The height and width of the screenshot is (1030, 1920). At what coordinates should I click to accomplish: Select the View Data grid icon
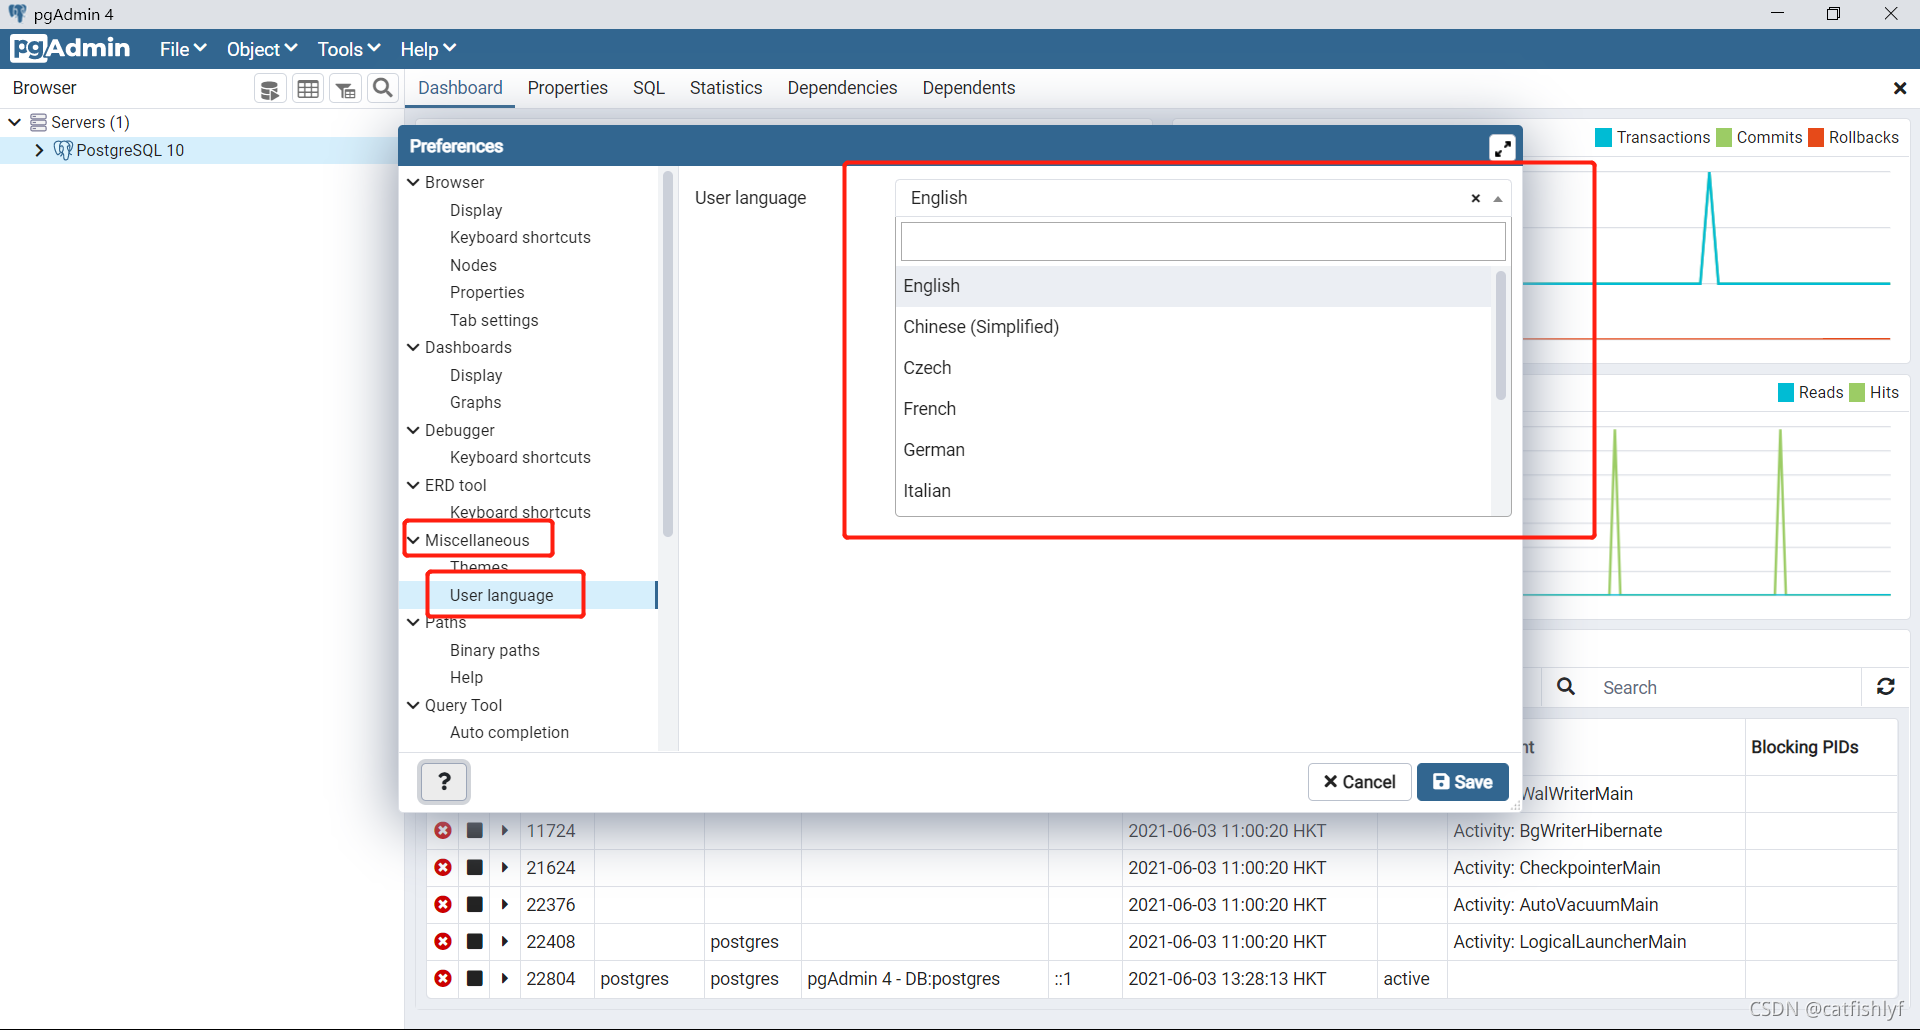click(x=307, y=88)
